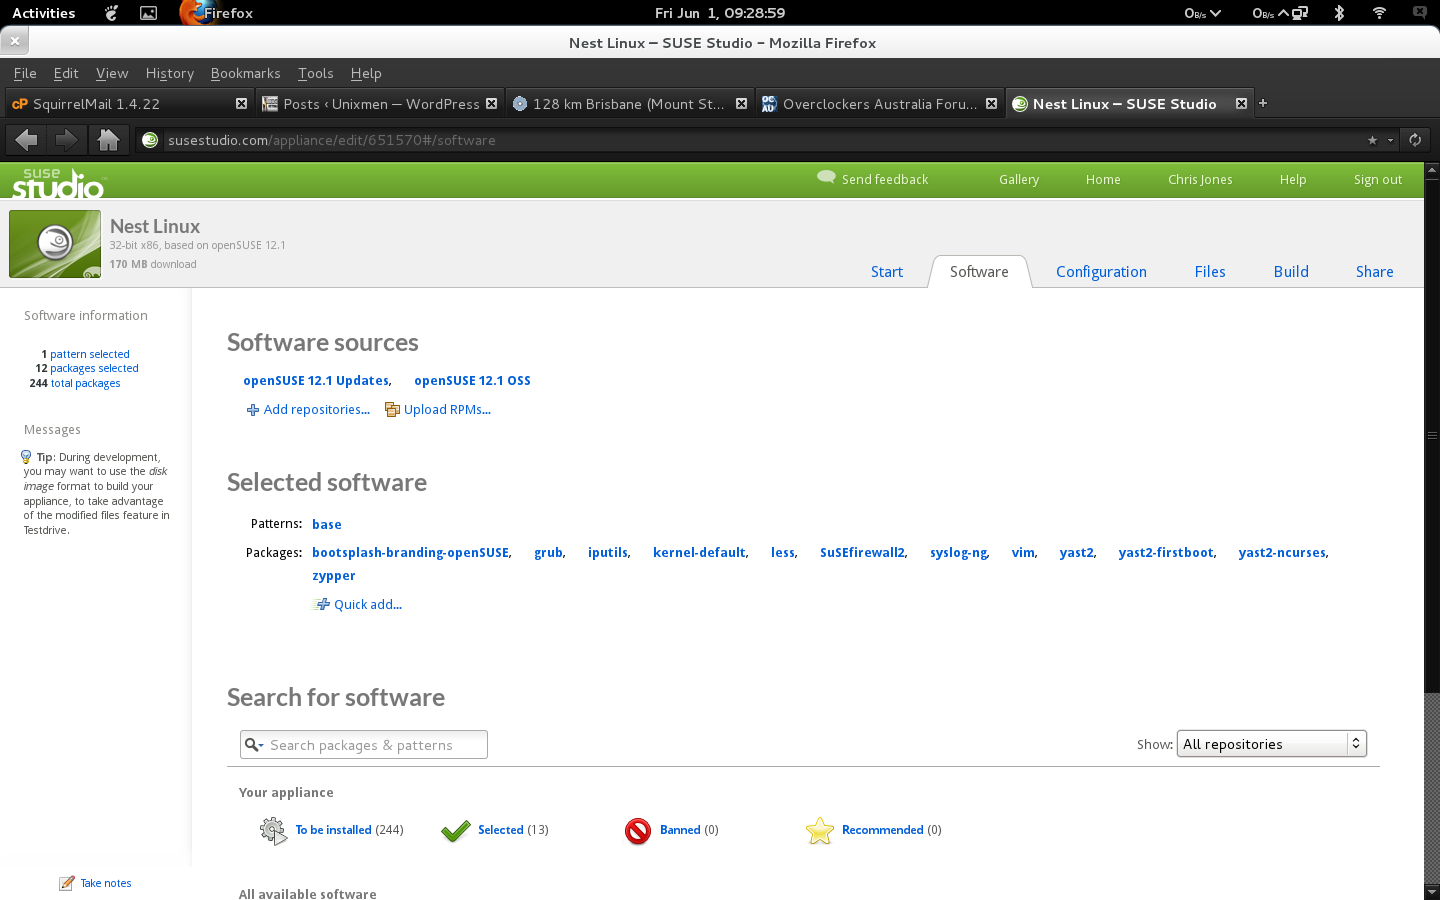Click the WiFi icon in top bar
This screenshot has width=1440, height=900.
pyautogui.click(x=1379, y=13)
